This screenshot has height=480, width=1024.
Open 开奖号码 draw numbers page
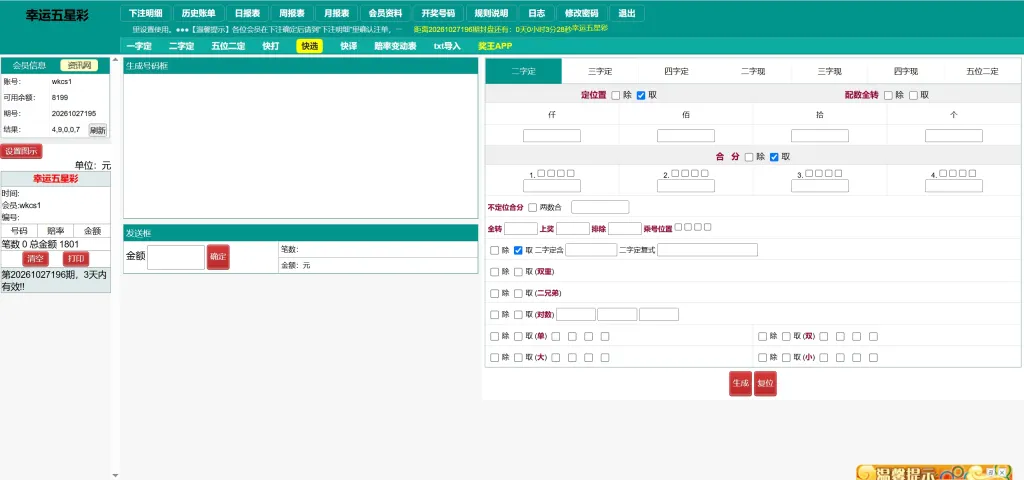tap(438, 13)
